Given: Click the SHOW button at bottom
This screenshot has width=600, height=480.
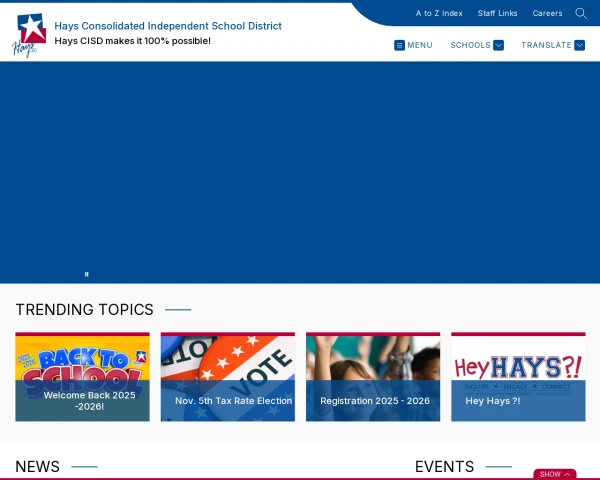Looking at the screenshot, I should (555, 474).
